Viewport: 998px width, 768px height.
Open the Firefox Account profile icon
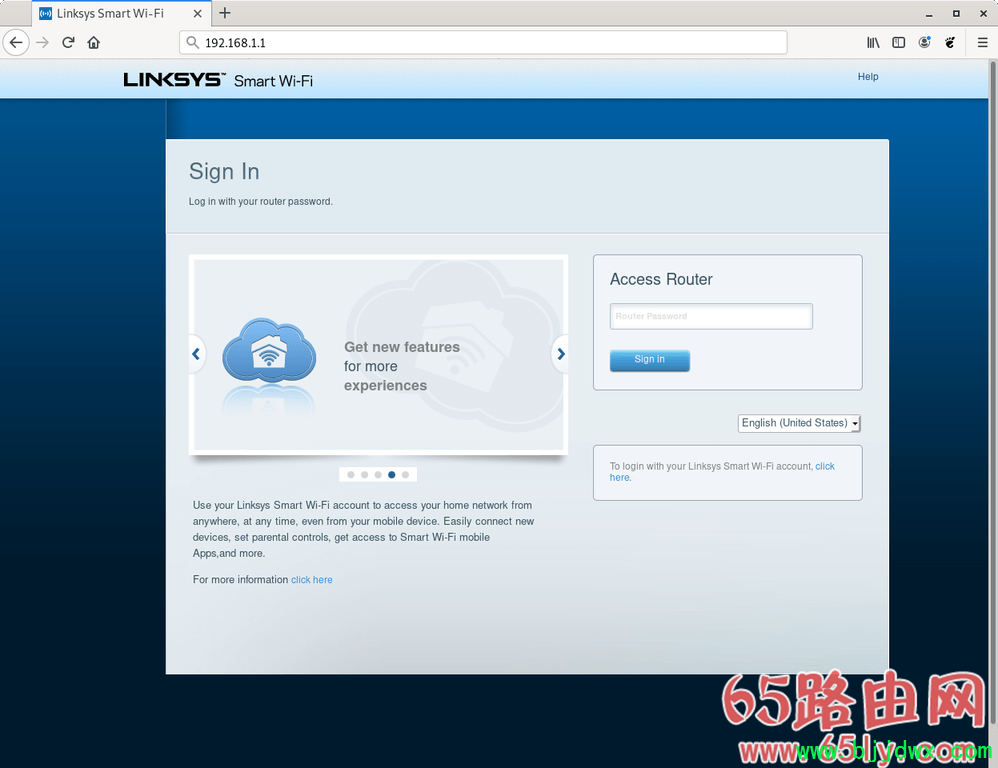(x=924, y=43)
